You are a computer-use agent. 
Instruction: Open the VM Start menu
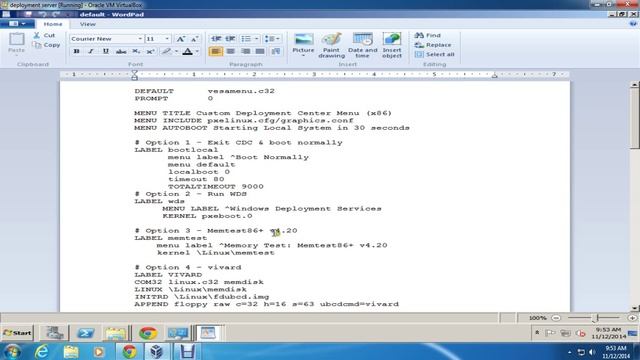tap(17, 333)
